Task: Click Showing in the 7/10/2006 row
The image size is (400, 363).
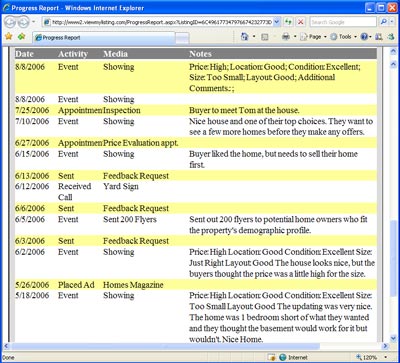Action: tap(118, 121)
